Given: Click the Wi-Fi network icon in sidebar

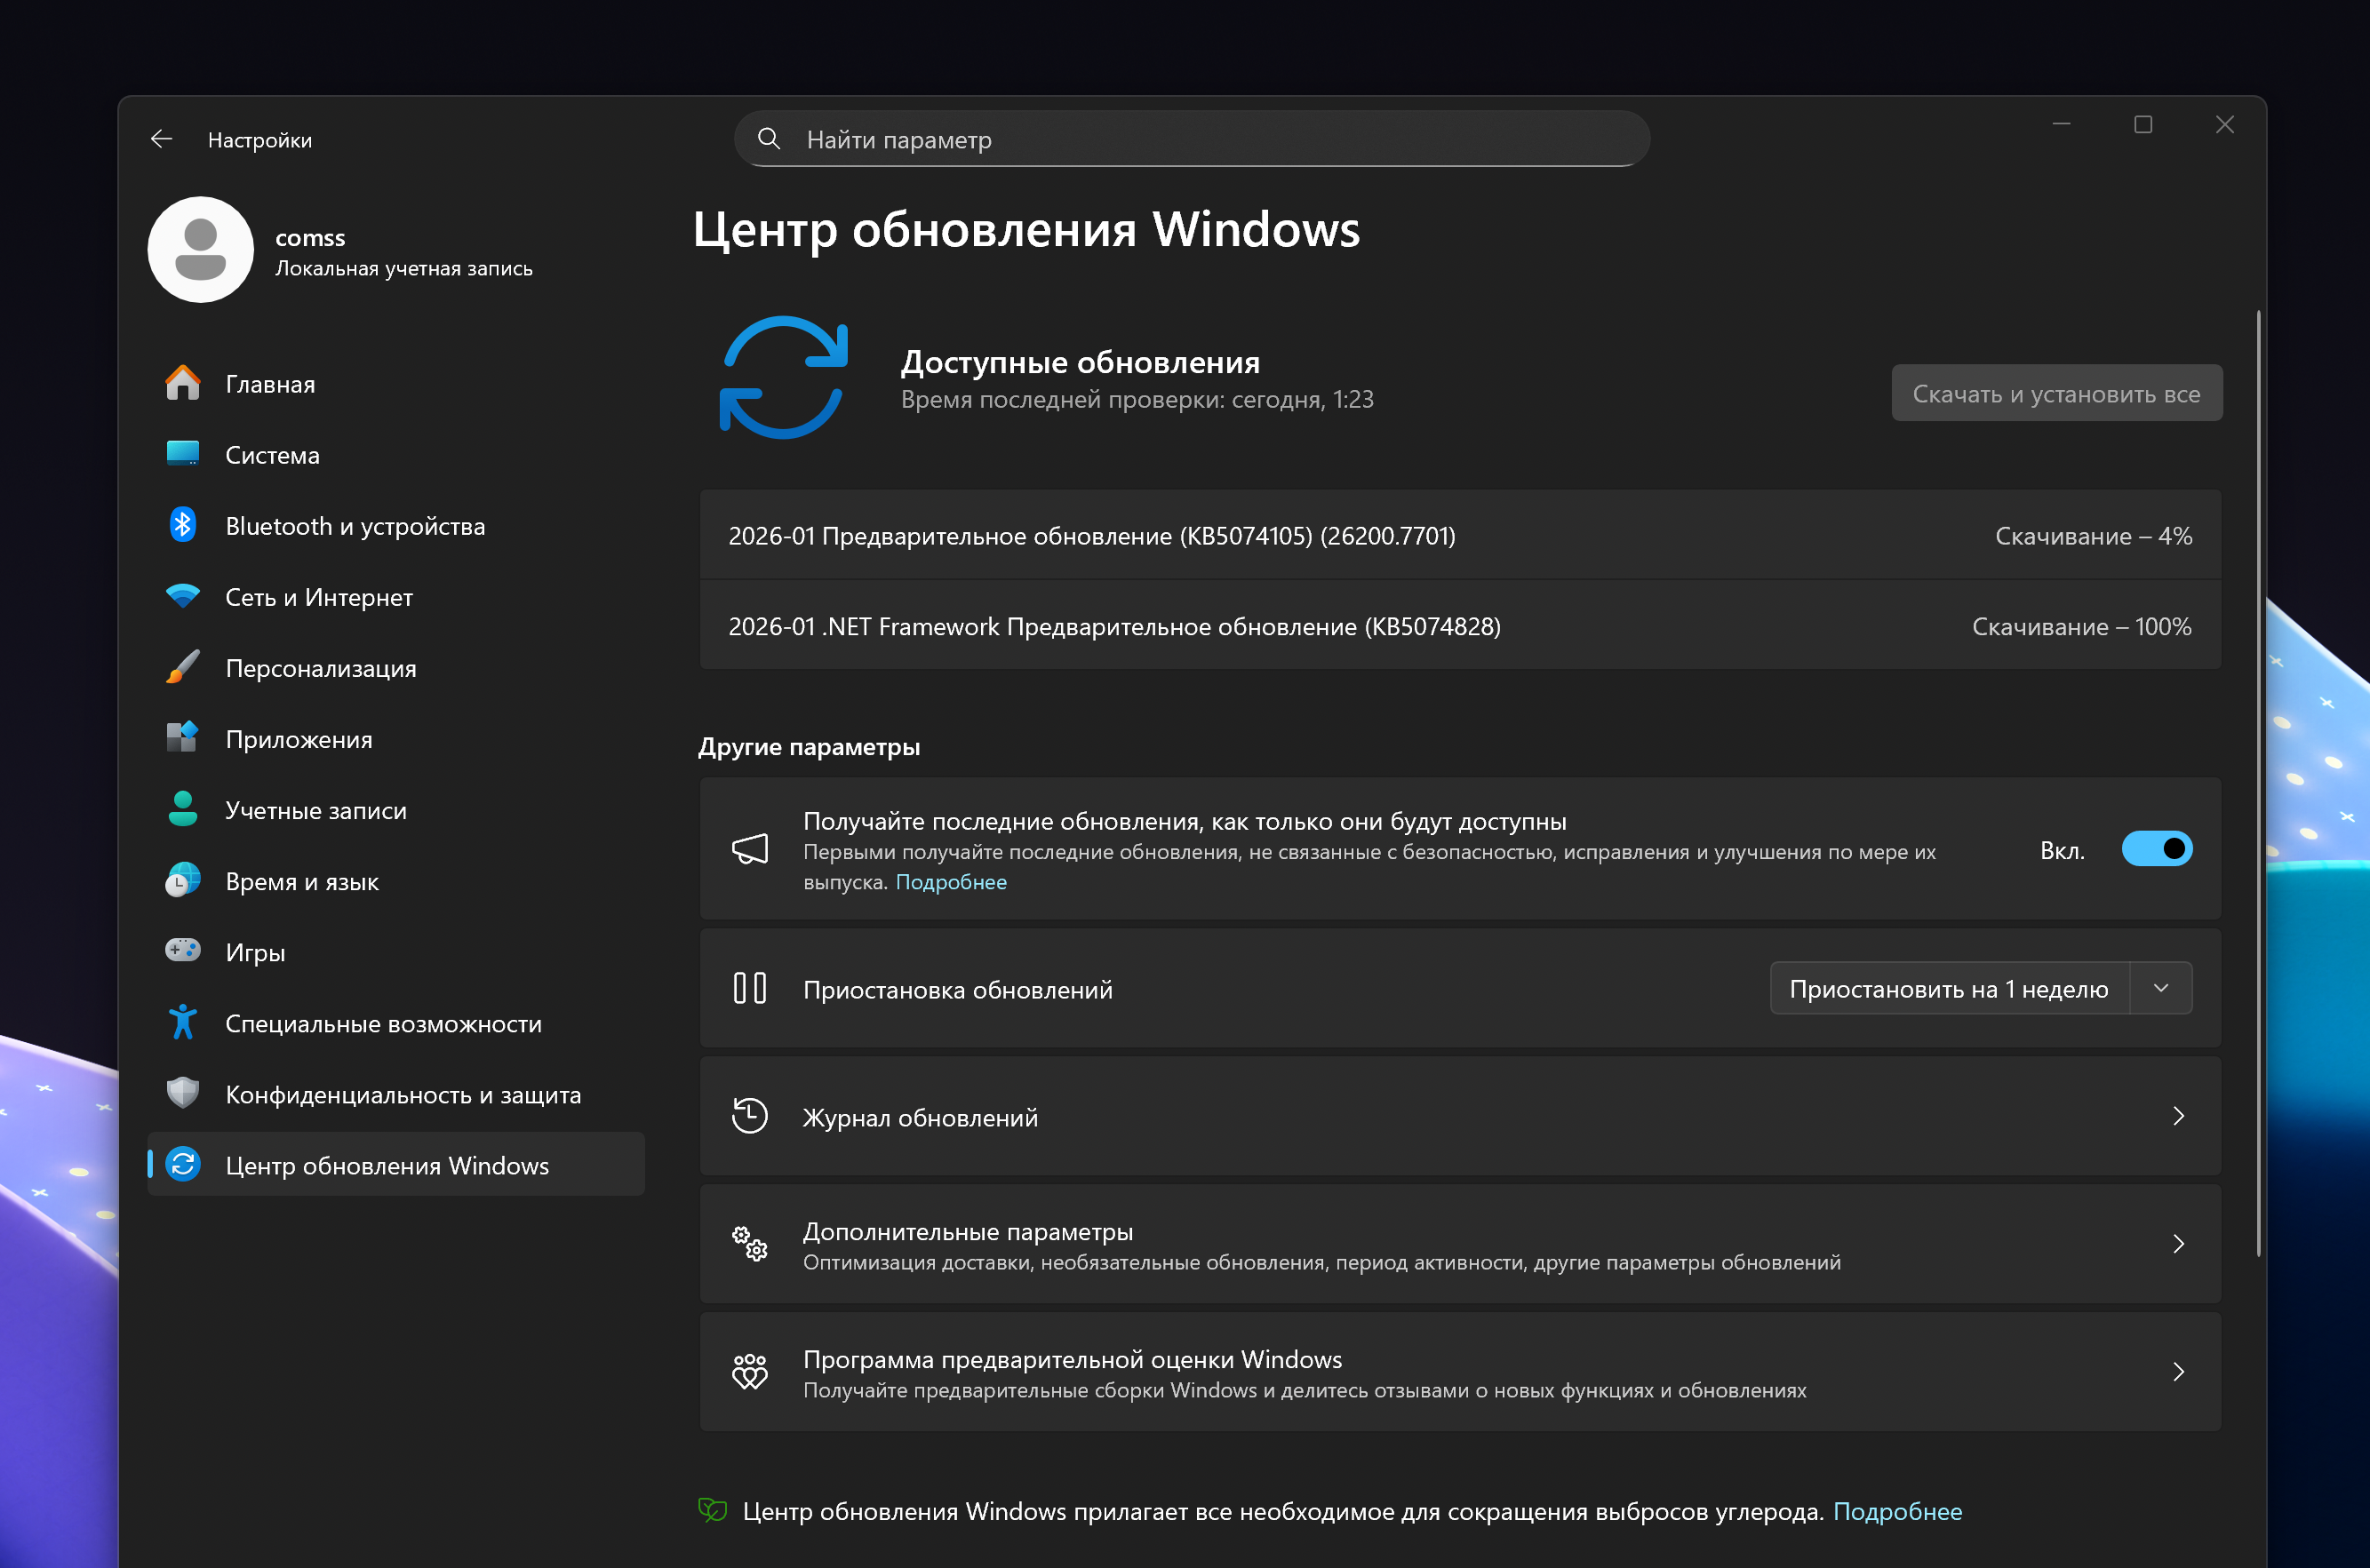Looking at the screenshot, I should coord(182,596).
